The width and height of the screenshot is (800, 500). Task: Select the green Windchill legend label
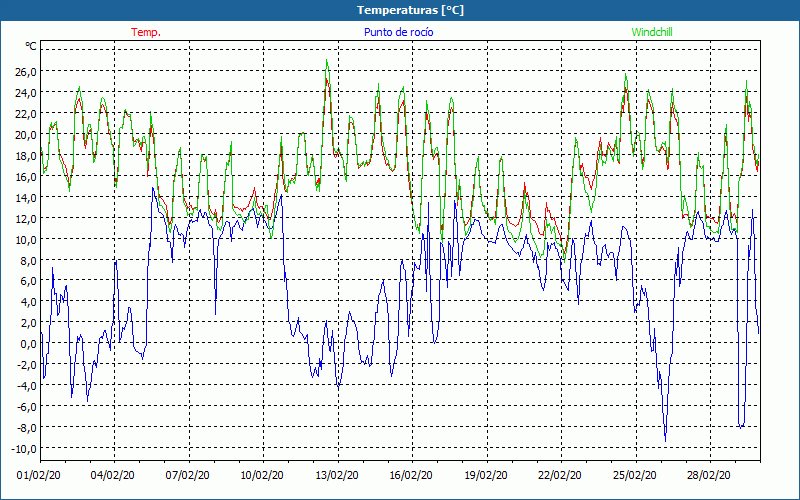point(652,32)
